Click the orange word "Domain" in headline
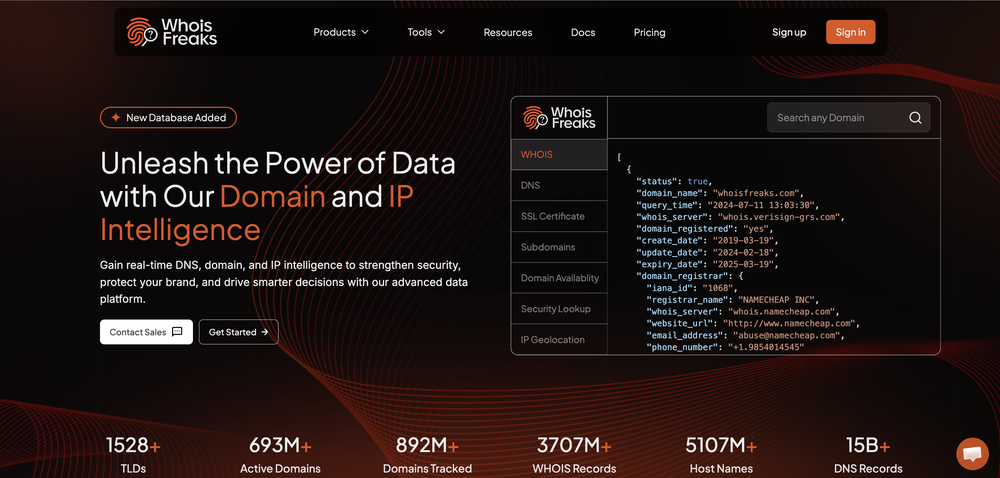Image resolution: width=1000 pixels, height=478 pixels. [272, 197]
